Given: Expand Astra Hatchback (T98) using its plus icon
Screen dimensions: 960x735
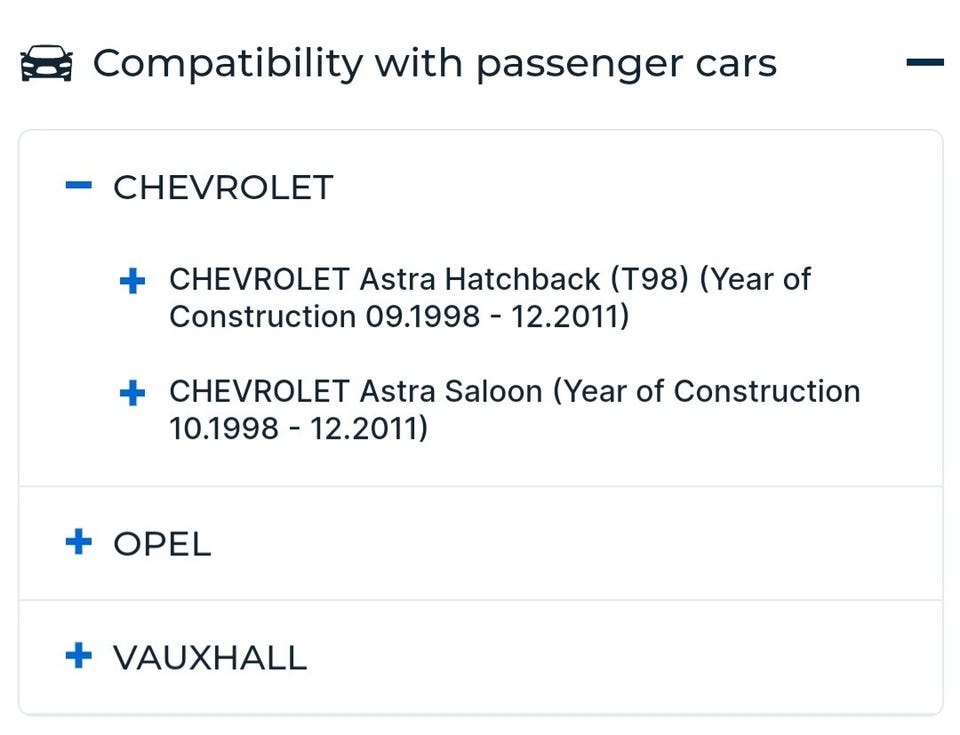Looking at the screenshot, I should (x=132, y=282).
